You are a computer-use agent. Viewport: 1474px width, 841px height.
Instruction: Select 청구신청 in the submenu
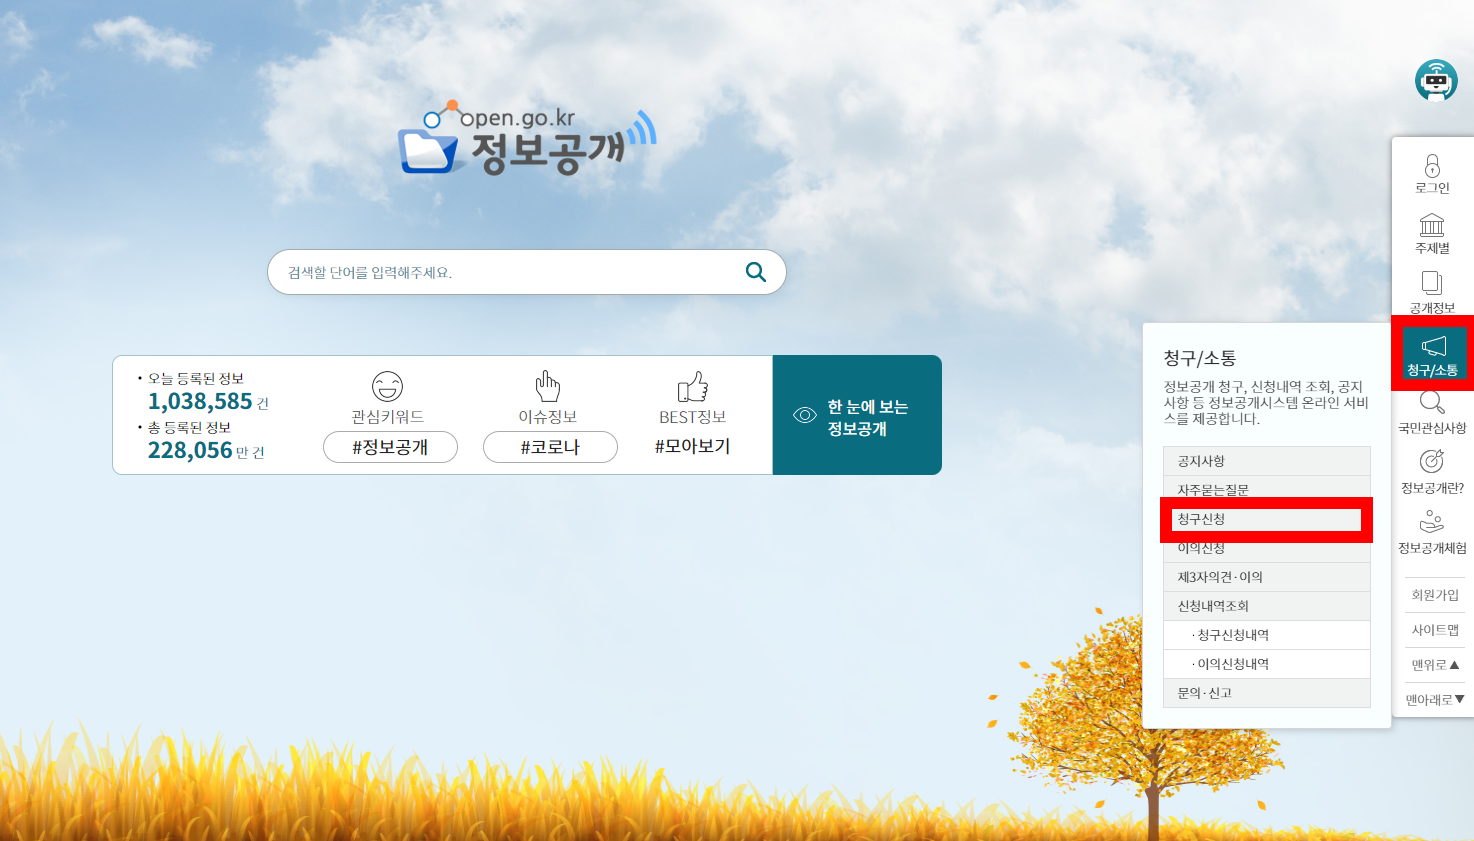(1266, 519)
